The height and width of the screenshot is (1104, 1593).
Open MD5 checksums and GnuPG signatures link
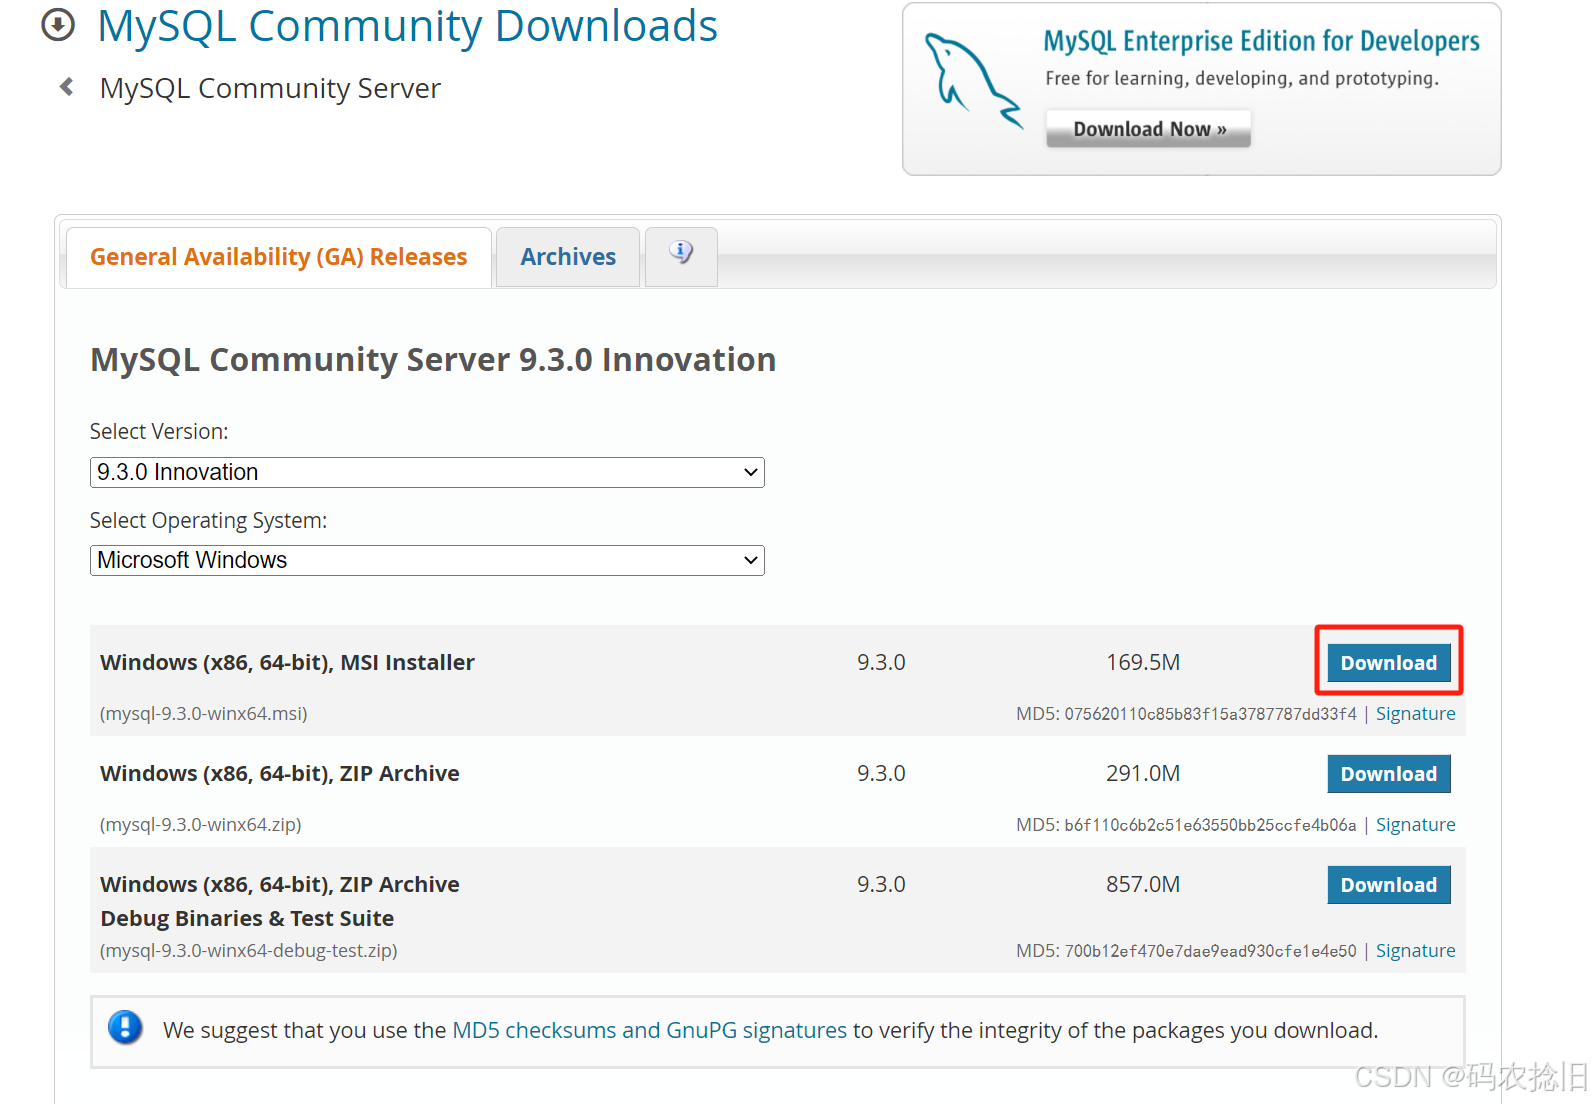tap(649, 1030)
